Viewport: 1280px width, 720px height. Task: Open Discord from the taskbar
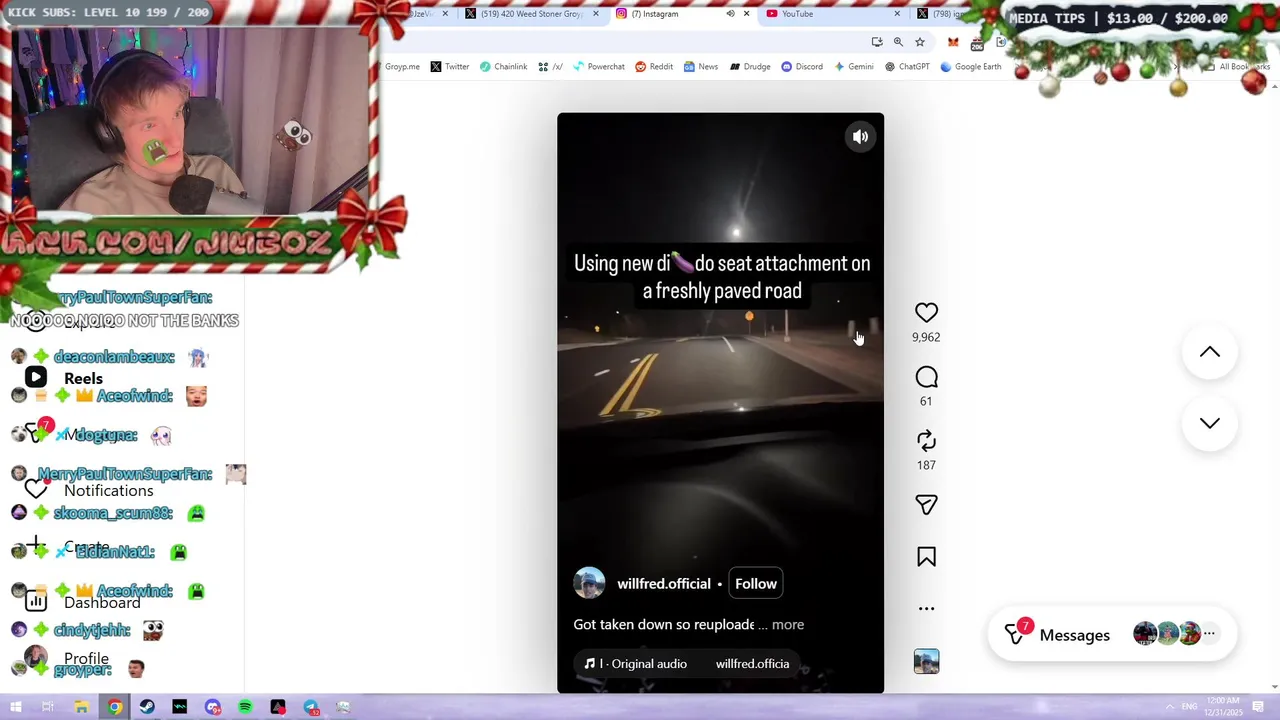(x=213, y=707)
